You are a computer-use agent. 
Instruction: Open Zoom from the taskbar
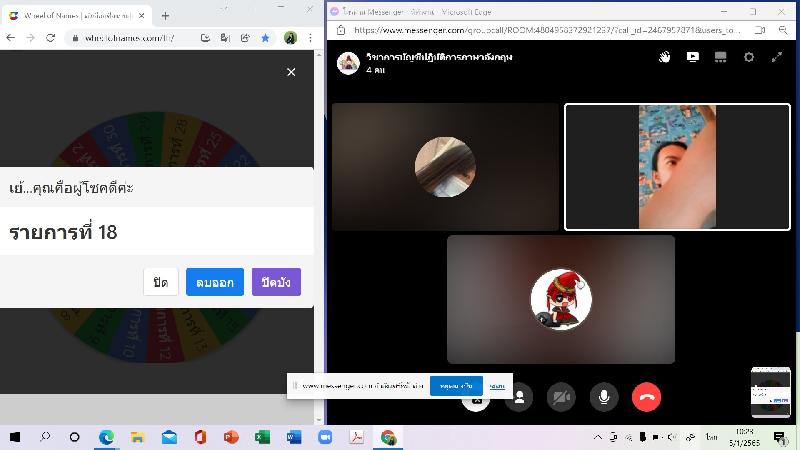pyautogui.click(x=324, y=438)
